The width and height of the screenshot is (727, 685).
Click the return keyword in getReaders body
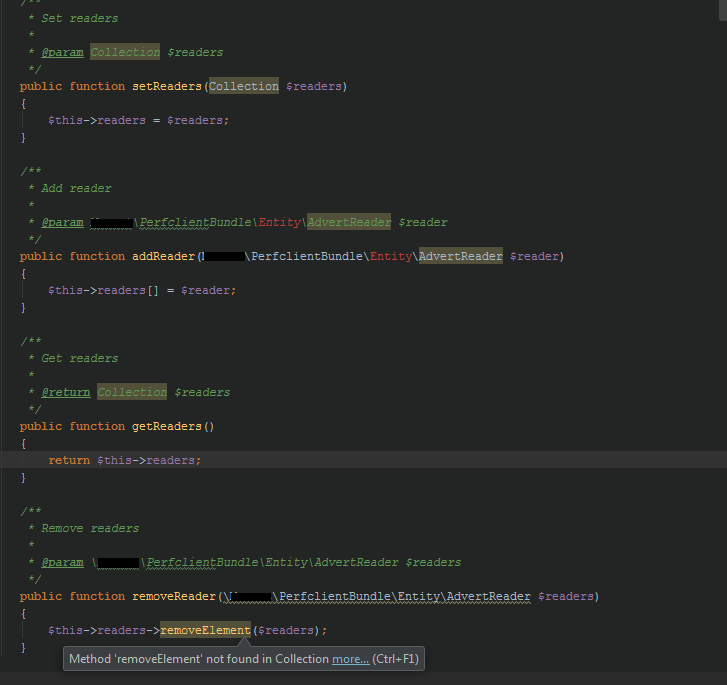[70, 460]
